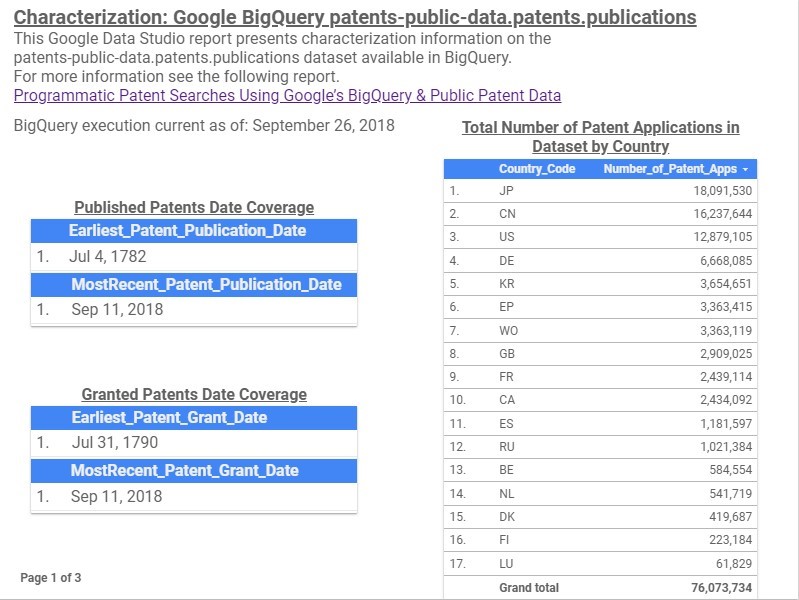Click the CA country code cell
Screen dimensions: 799x600
click(x=507, y=399)
